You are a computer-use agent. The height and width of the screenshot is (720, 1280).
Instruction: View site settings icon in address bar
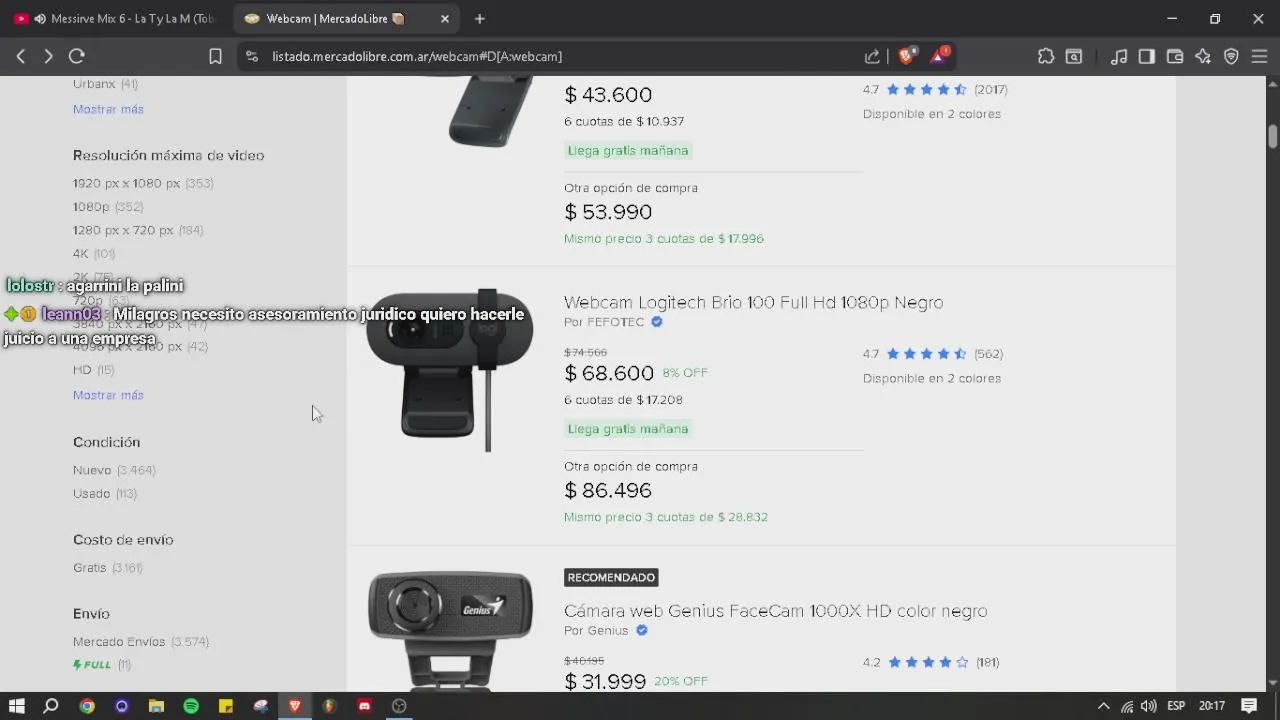pos(252,56)
